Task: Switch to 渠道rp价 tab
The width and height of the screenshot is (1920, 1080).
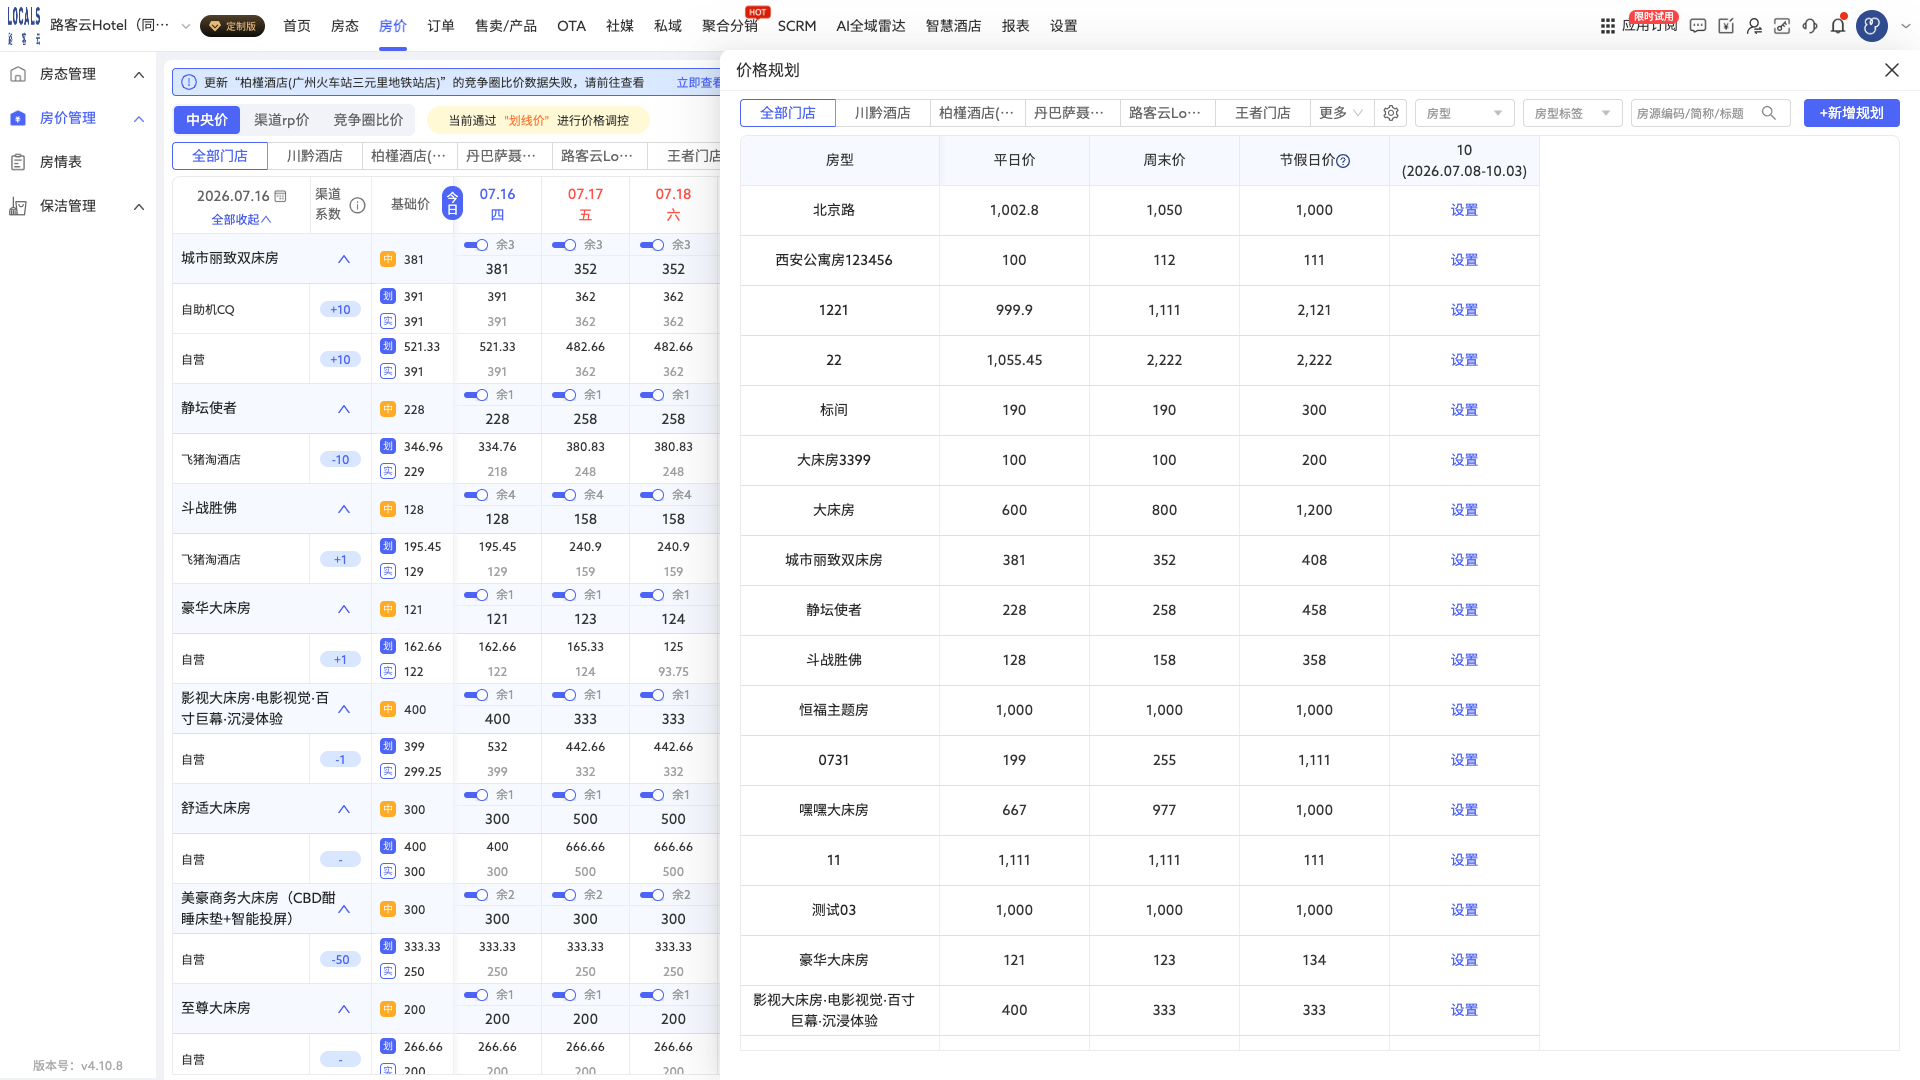Action: pyautogui.click(x=282, y=120)
